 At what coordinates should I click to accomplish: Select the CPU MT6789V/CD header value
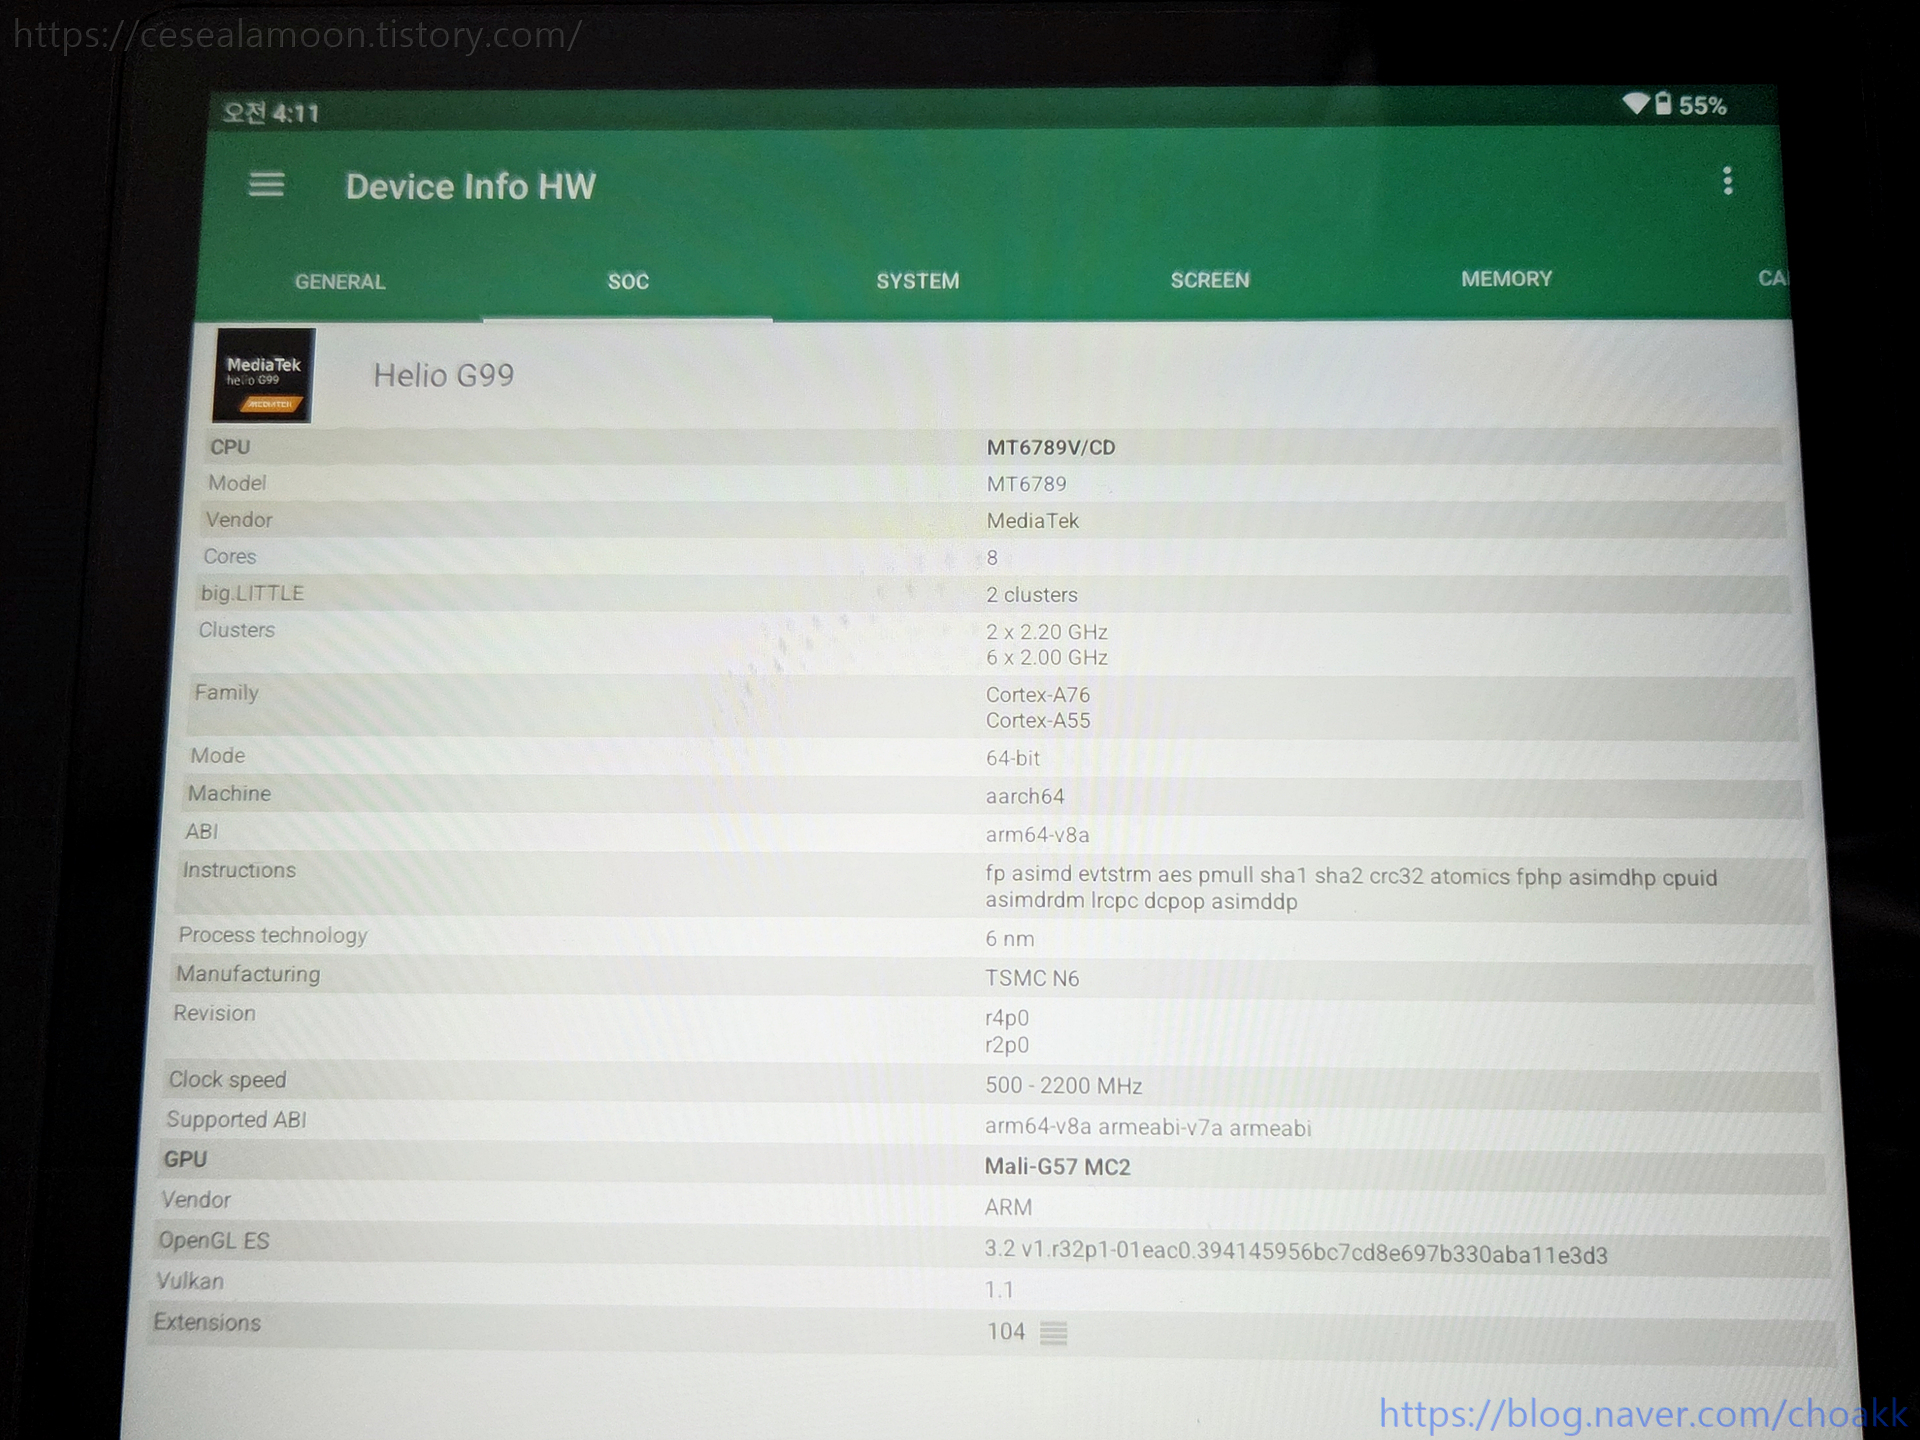tap(1051, 448)
